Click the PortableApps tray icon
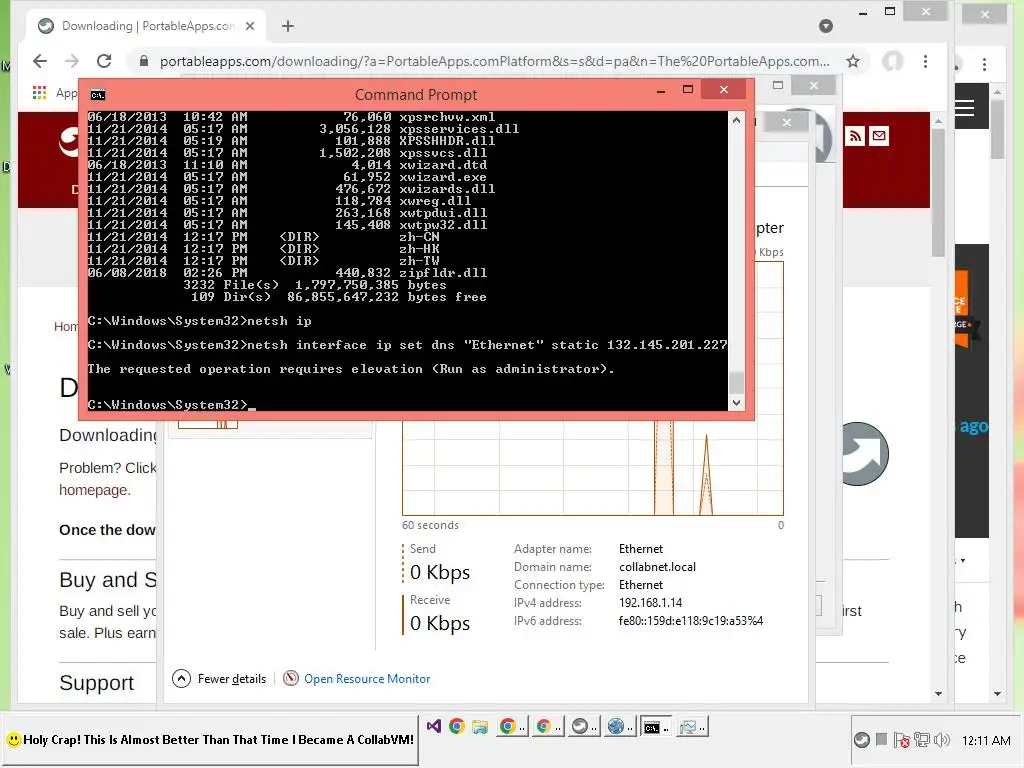1024x768 pixels. [x=862, y=740]
